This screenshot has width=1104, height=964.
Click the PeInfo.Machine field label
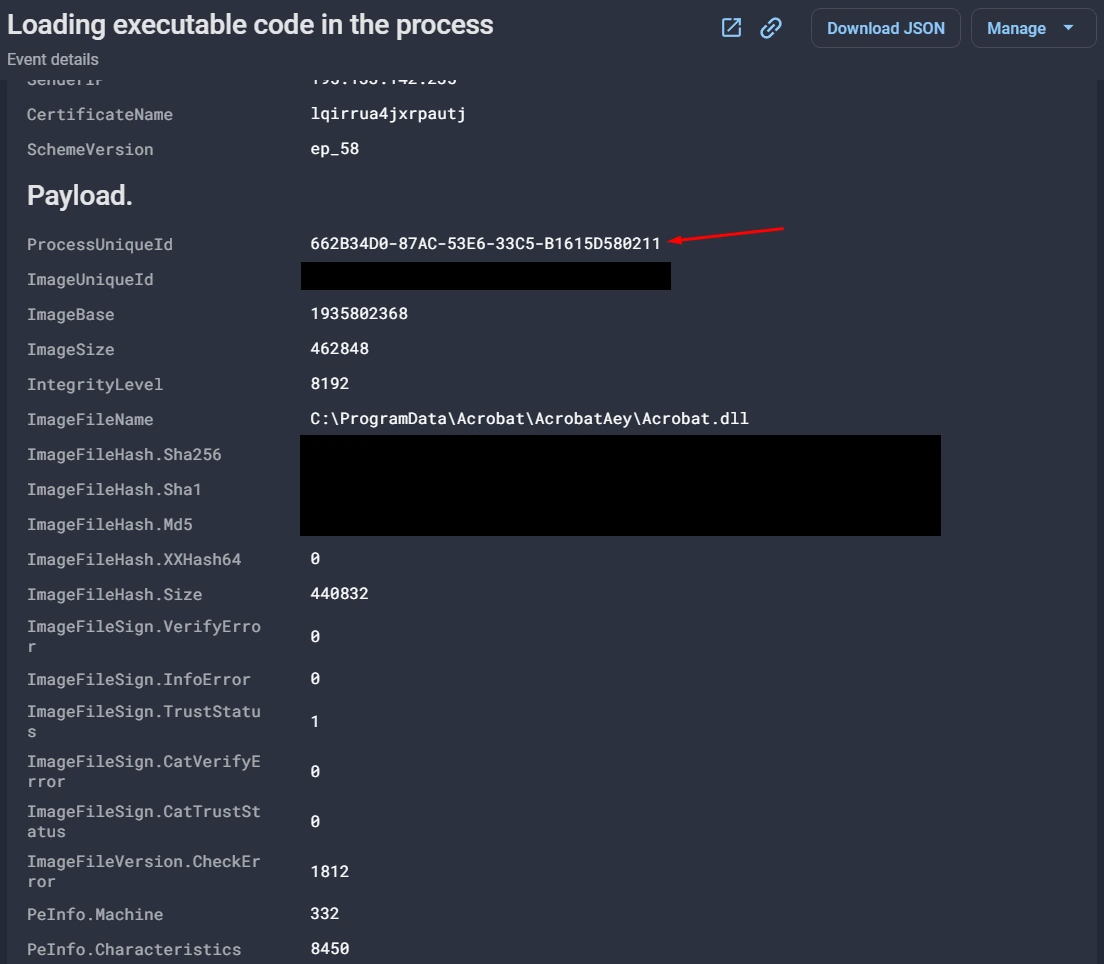pos(95,915)
